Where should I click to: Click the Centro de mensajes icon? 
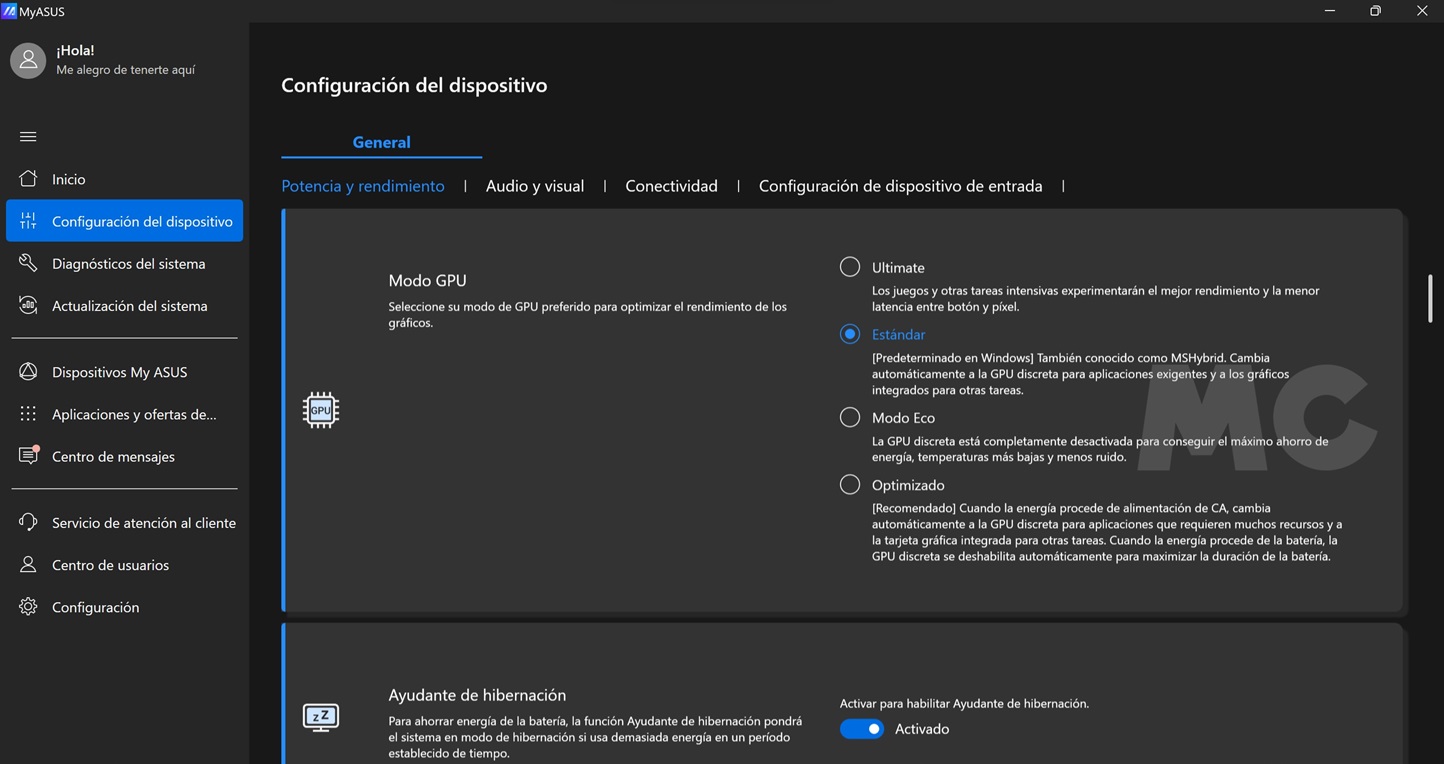click(28, 456)
